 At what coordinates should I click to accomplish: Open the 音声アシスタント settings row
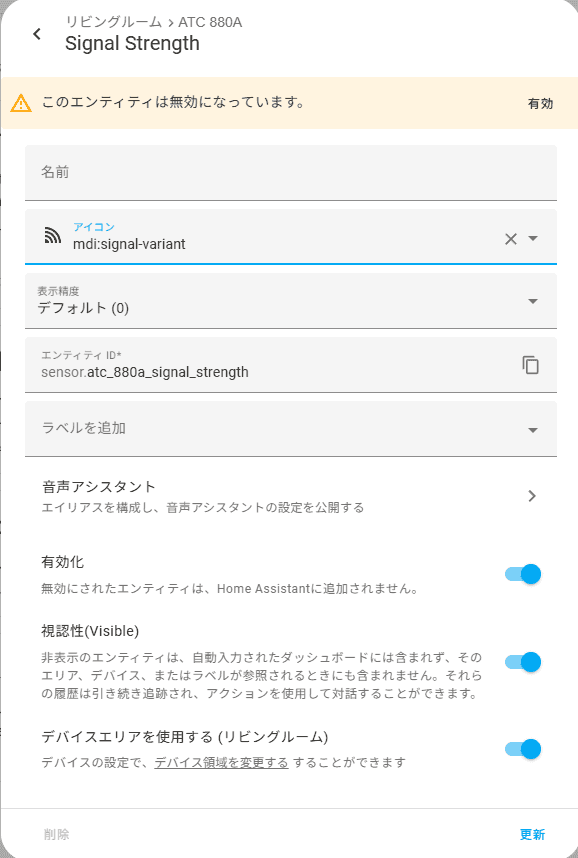pos(291,496)
